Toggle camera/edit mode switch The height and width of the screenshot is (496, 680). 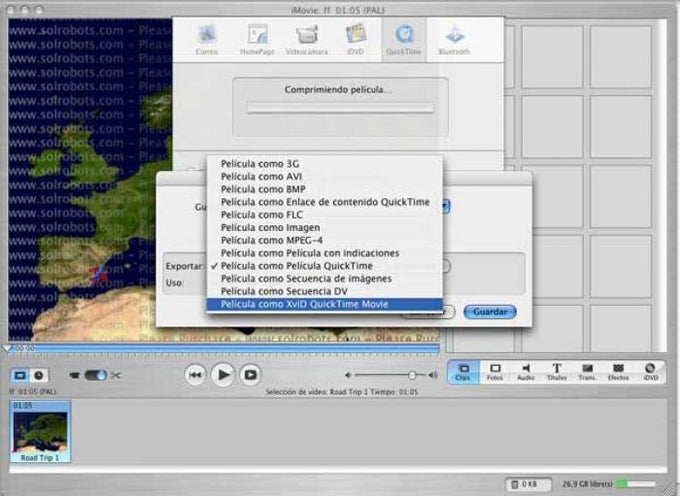click(x=96, y=375)
